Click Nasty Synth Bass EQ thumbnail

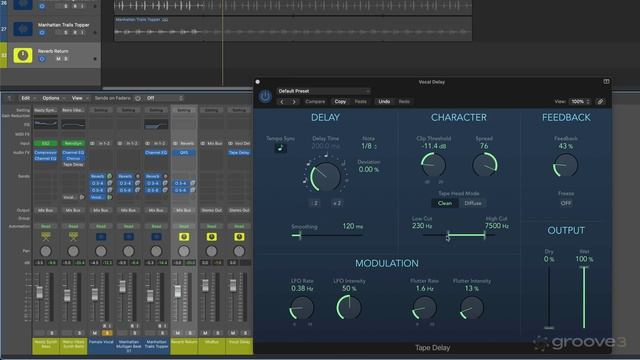click(46, 124)
